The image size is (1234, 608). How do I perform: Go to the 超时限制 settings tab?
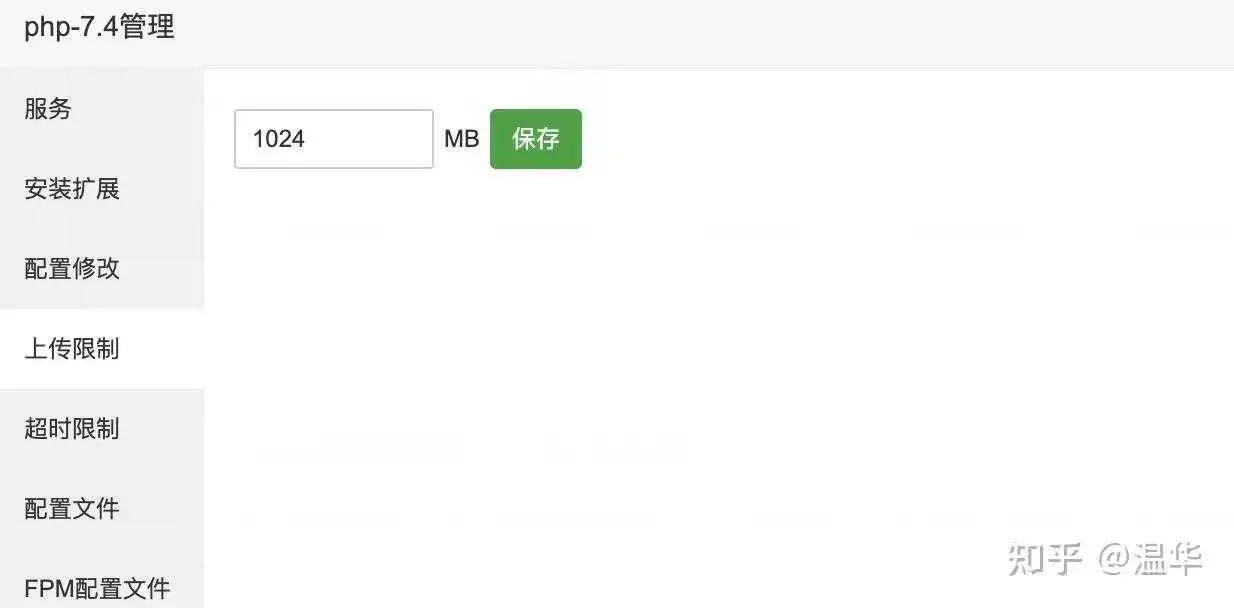point(101,429)
